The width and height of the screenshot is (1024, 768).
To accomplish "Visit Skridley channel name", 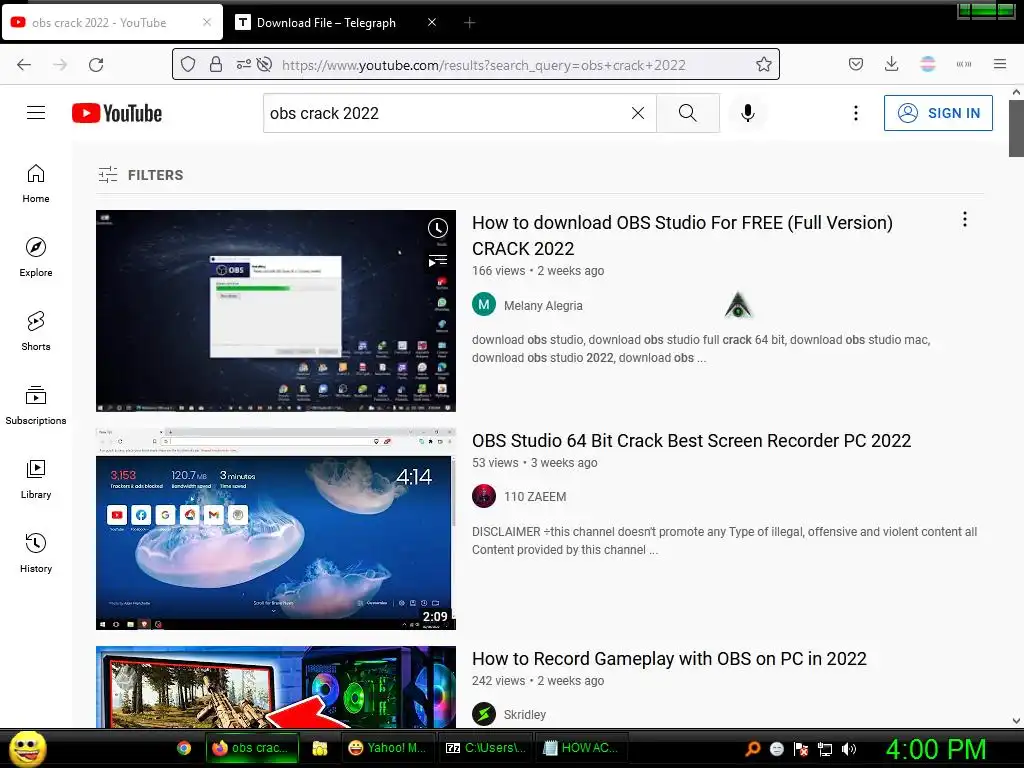I will coord(524,714).
